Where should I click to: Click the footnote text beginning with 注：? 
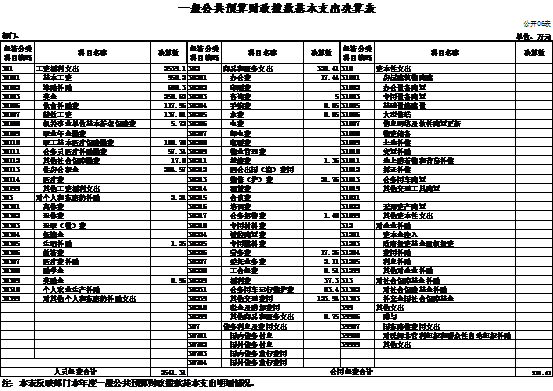tap(128, 383)
